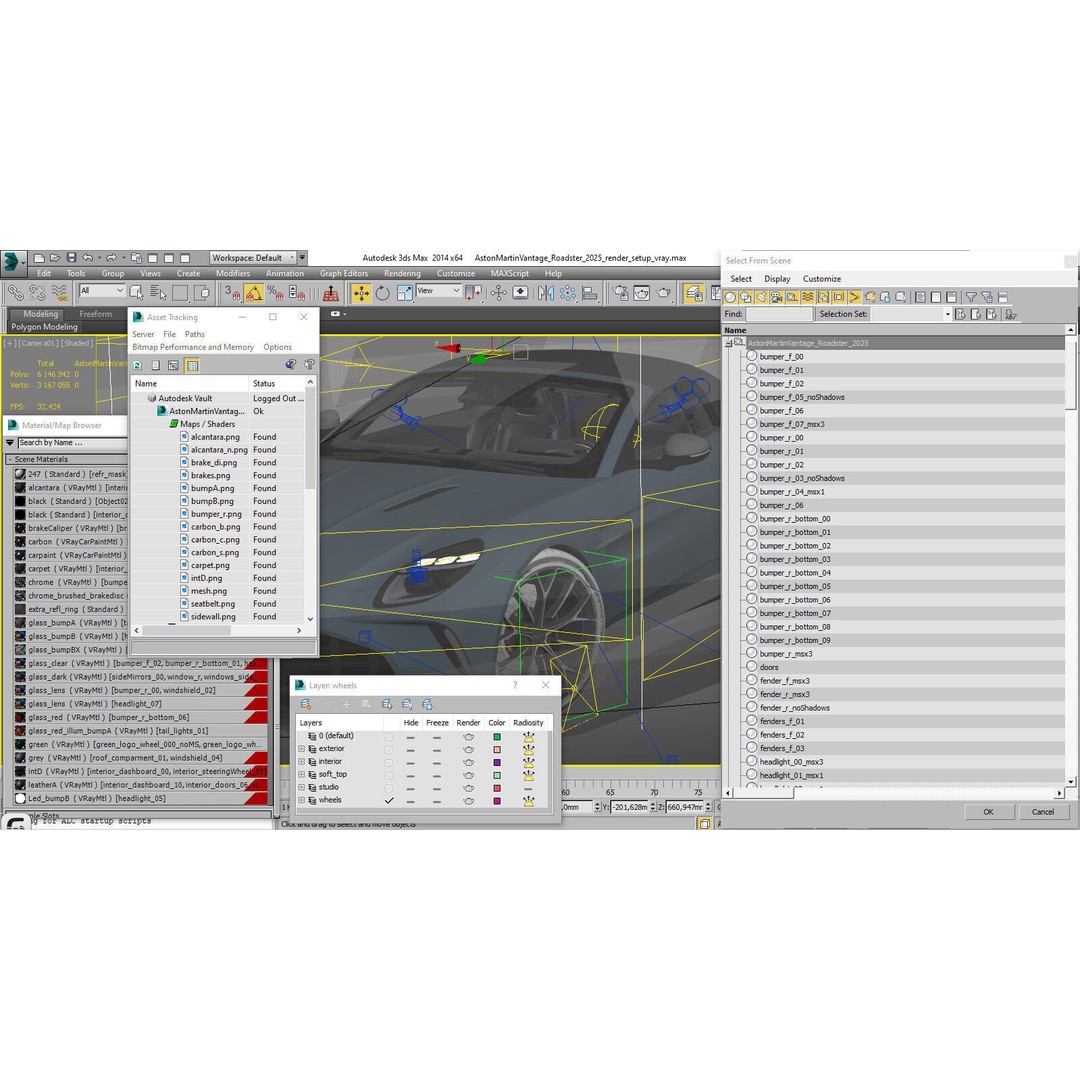The image size is (1080, 1080).
Task: Open the Modifiers menu
Action: click(233, 273)
